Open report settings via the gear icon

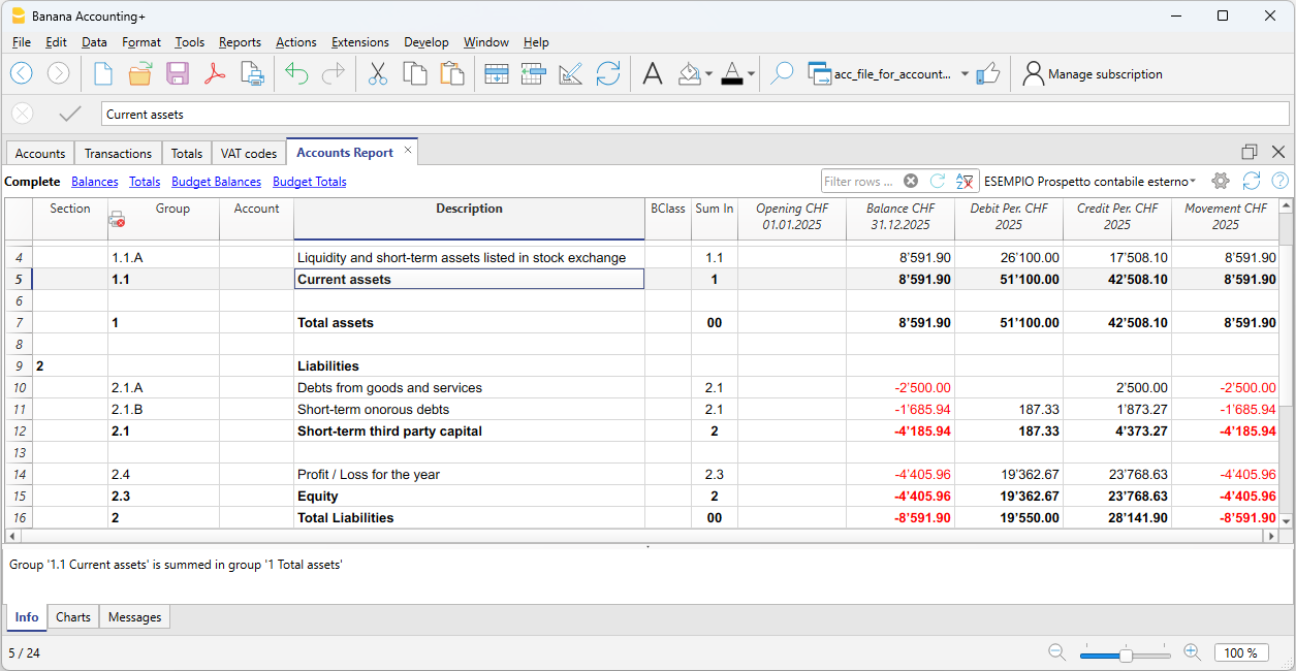click(x=1220, y=181)
